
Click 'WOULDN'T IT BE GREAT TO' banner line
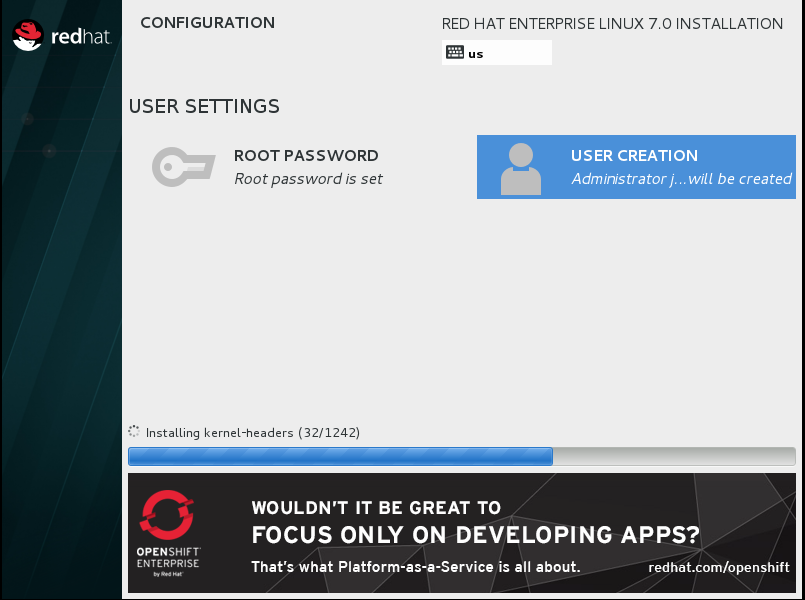[376, 508]
